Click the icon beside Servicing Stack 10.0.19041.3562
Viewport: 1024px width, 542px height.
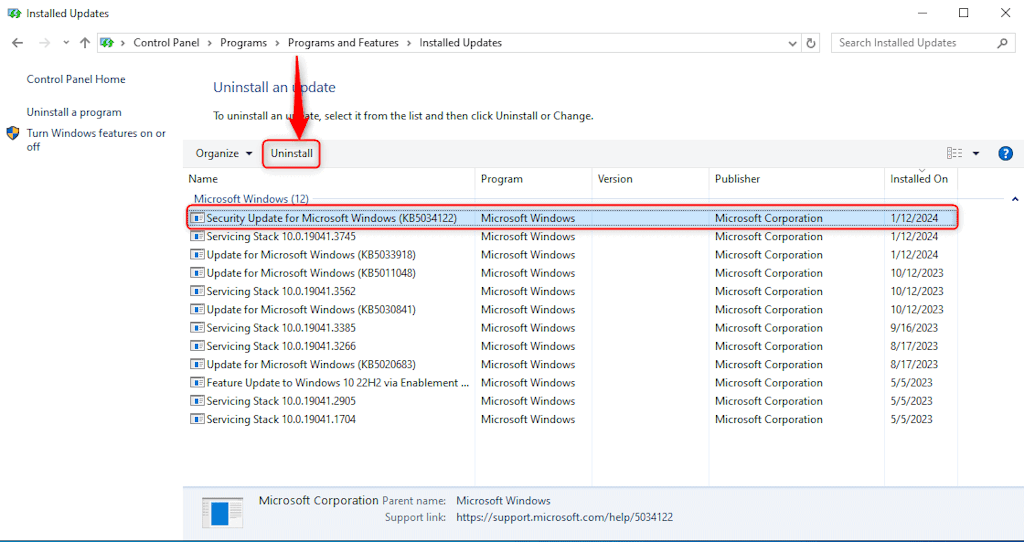197,291
